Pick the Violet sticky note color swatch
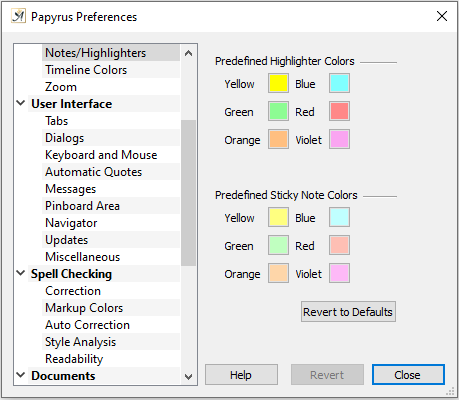459x400 pixels. pos(339,273)
